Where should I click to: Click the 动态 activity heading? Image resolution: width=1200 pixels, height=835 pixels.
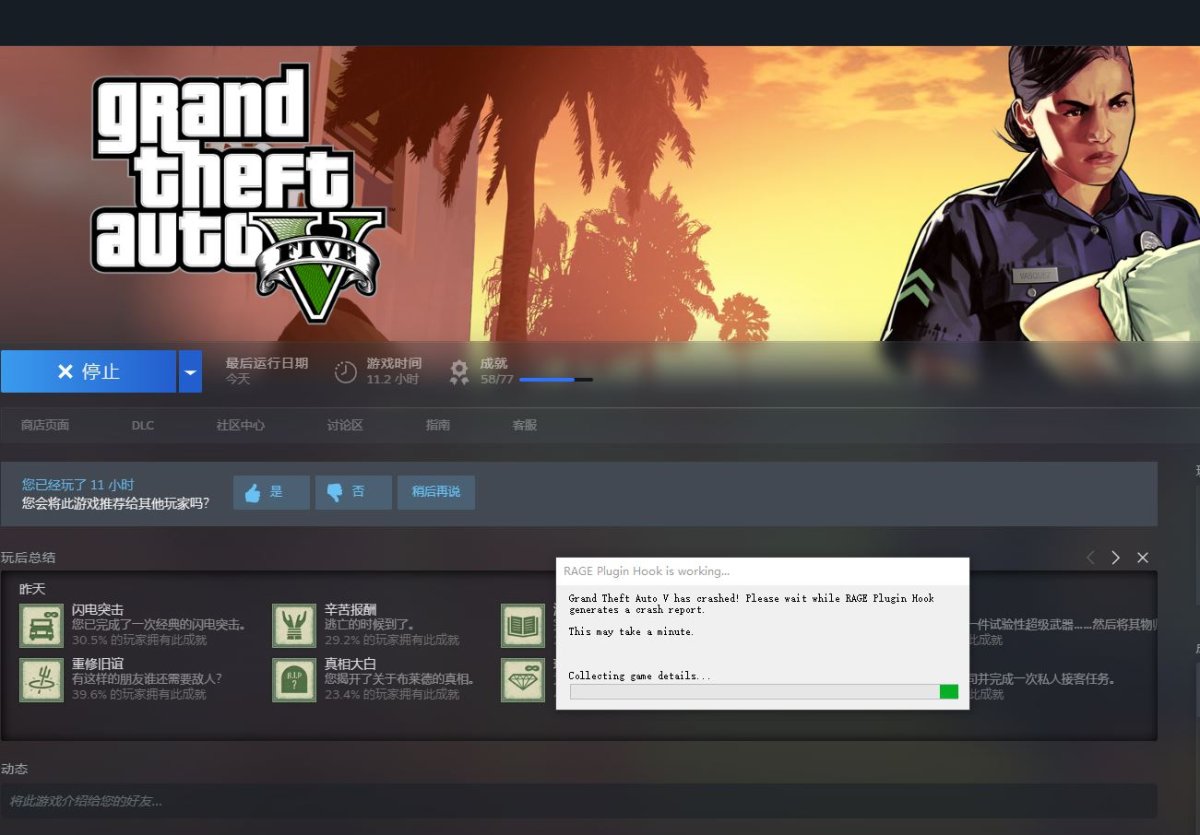click(x=14, y=769)
